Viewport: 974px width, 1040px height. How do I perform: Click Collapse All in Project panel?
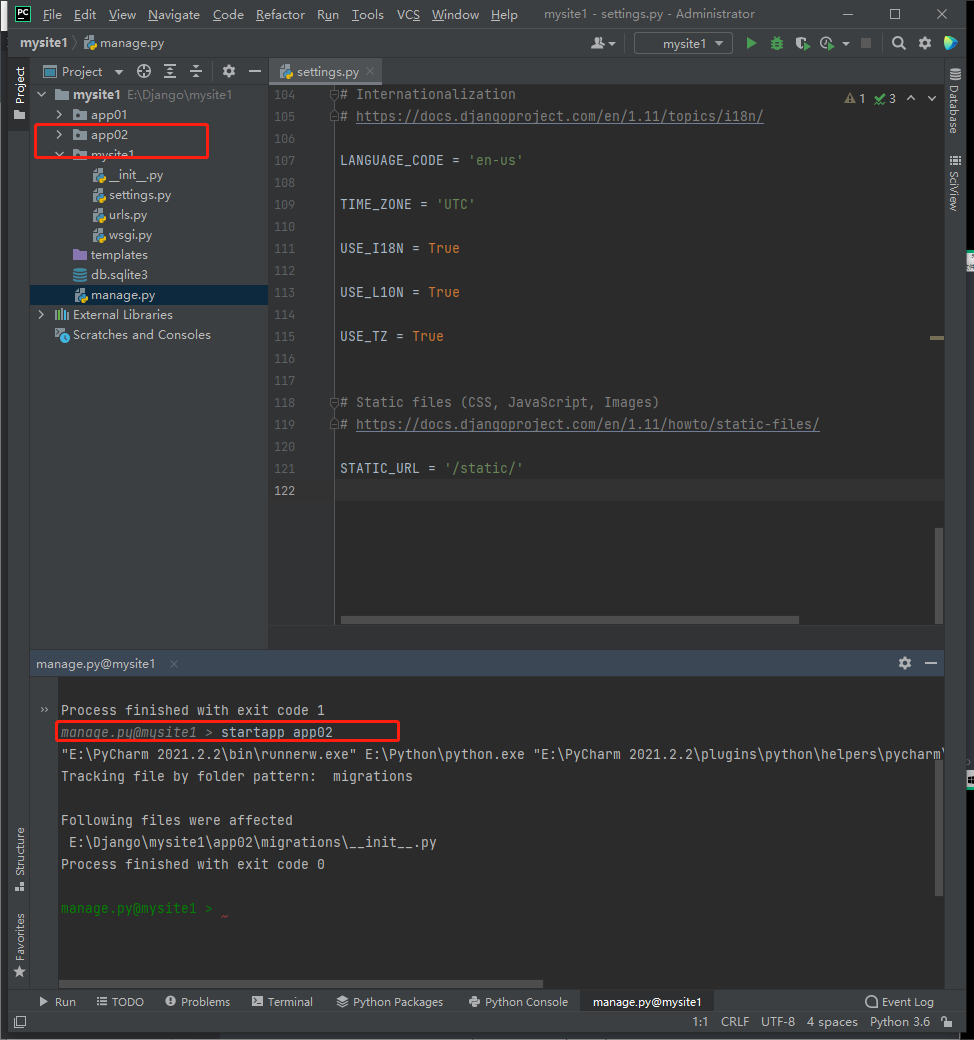pos(196,71)
